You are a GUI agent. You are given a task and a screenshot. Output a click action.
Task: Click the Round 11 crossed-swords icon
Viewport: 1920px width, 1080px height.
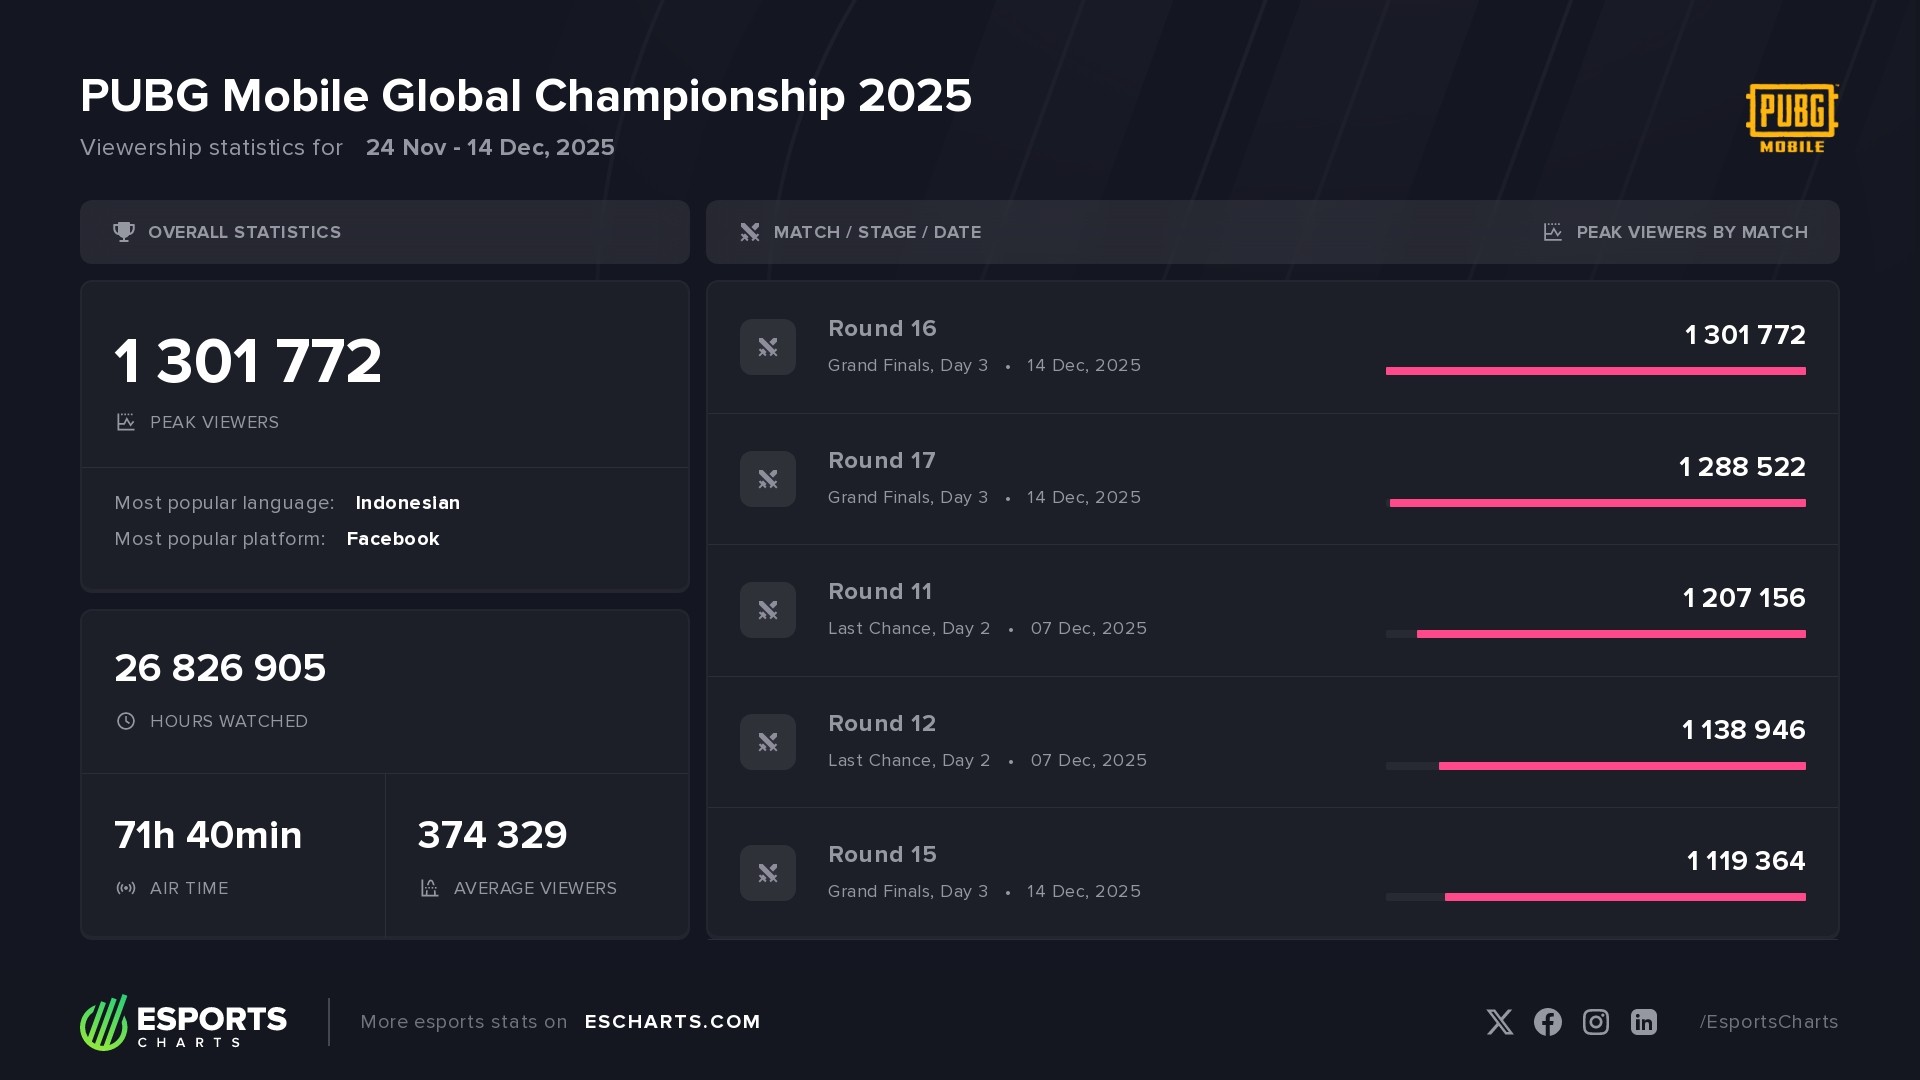(x=768, y=610)
